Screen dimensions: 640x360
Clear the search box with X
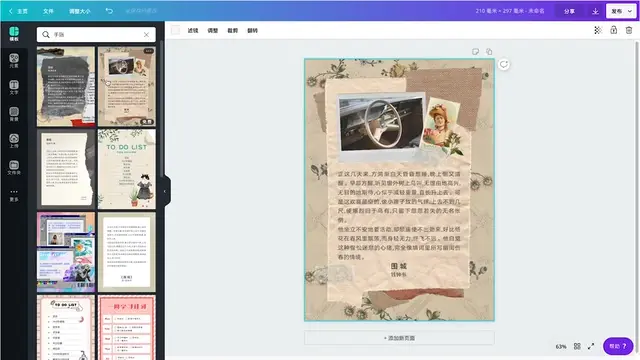[146, 35]
